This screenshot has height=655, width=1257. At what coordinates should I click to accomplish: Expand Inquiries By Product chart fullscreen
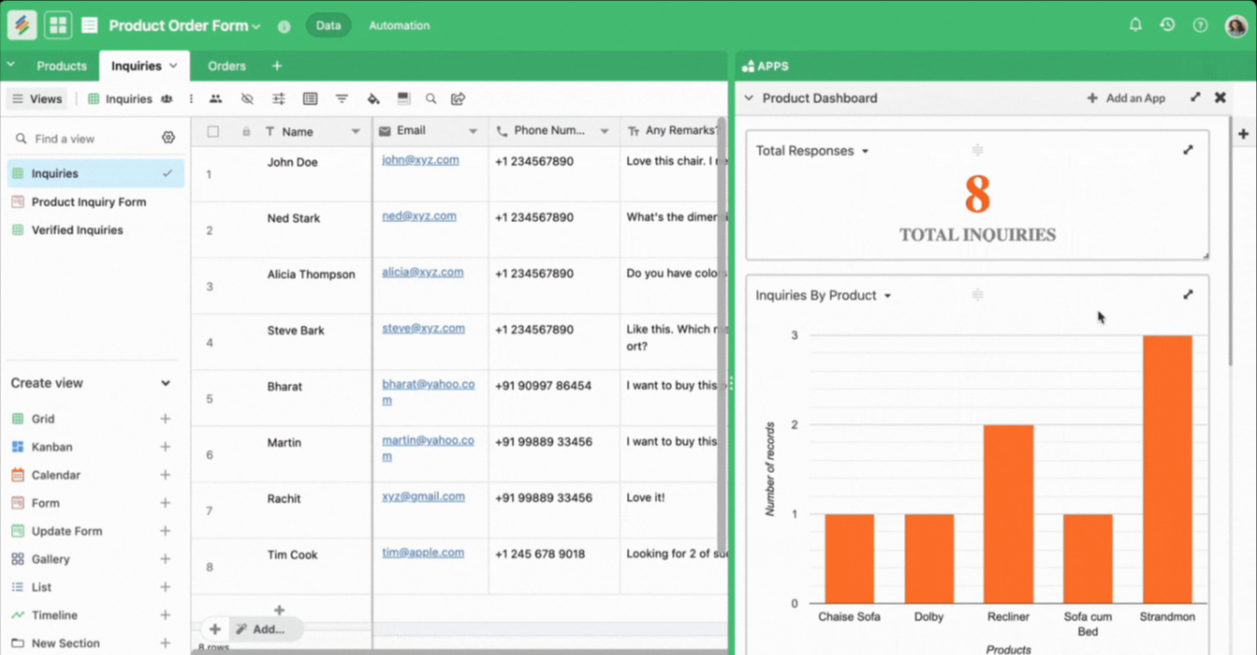[1188, 295]
